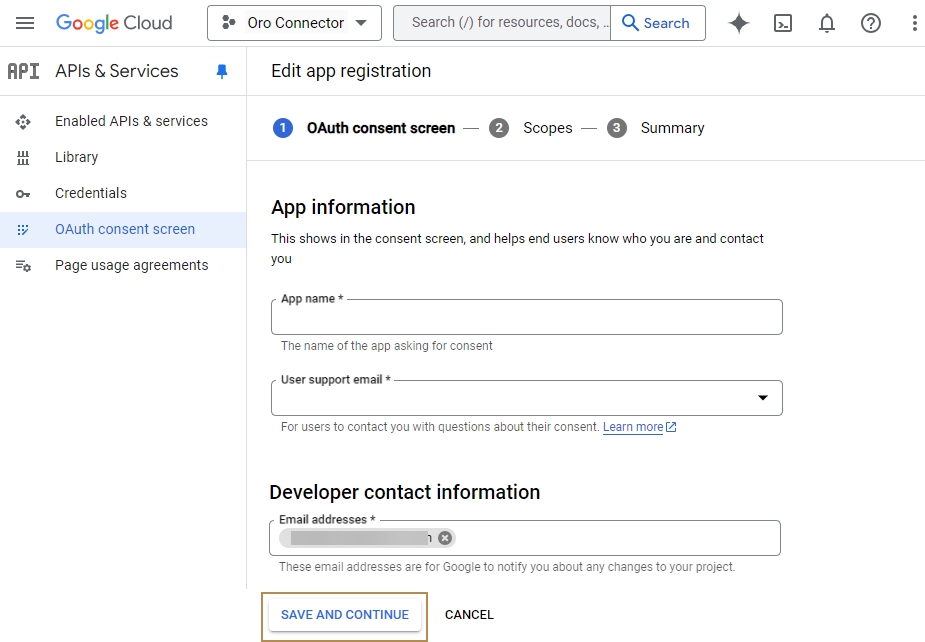Open Page usage agreements
Screen dimensions: 925x642
coord(131,265)
